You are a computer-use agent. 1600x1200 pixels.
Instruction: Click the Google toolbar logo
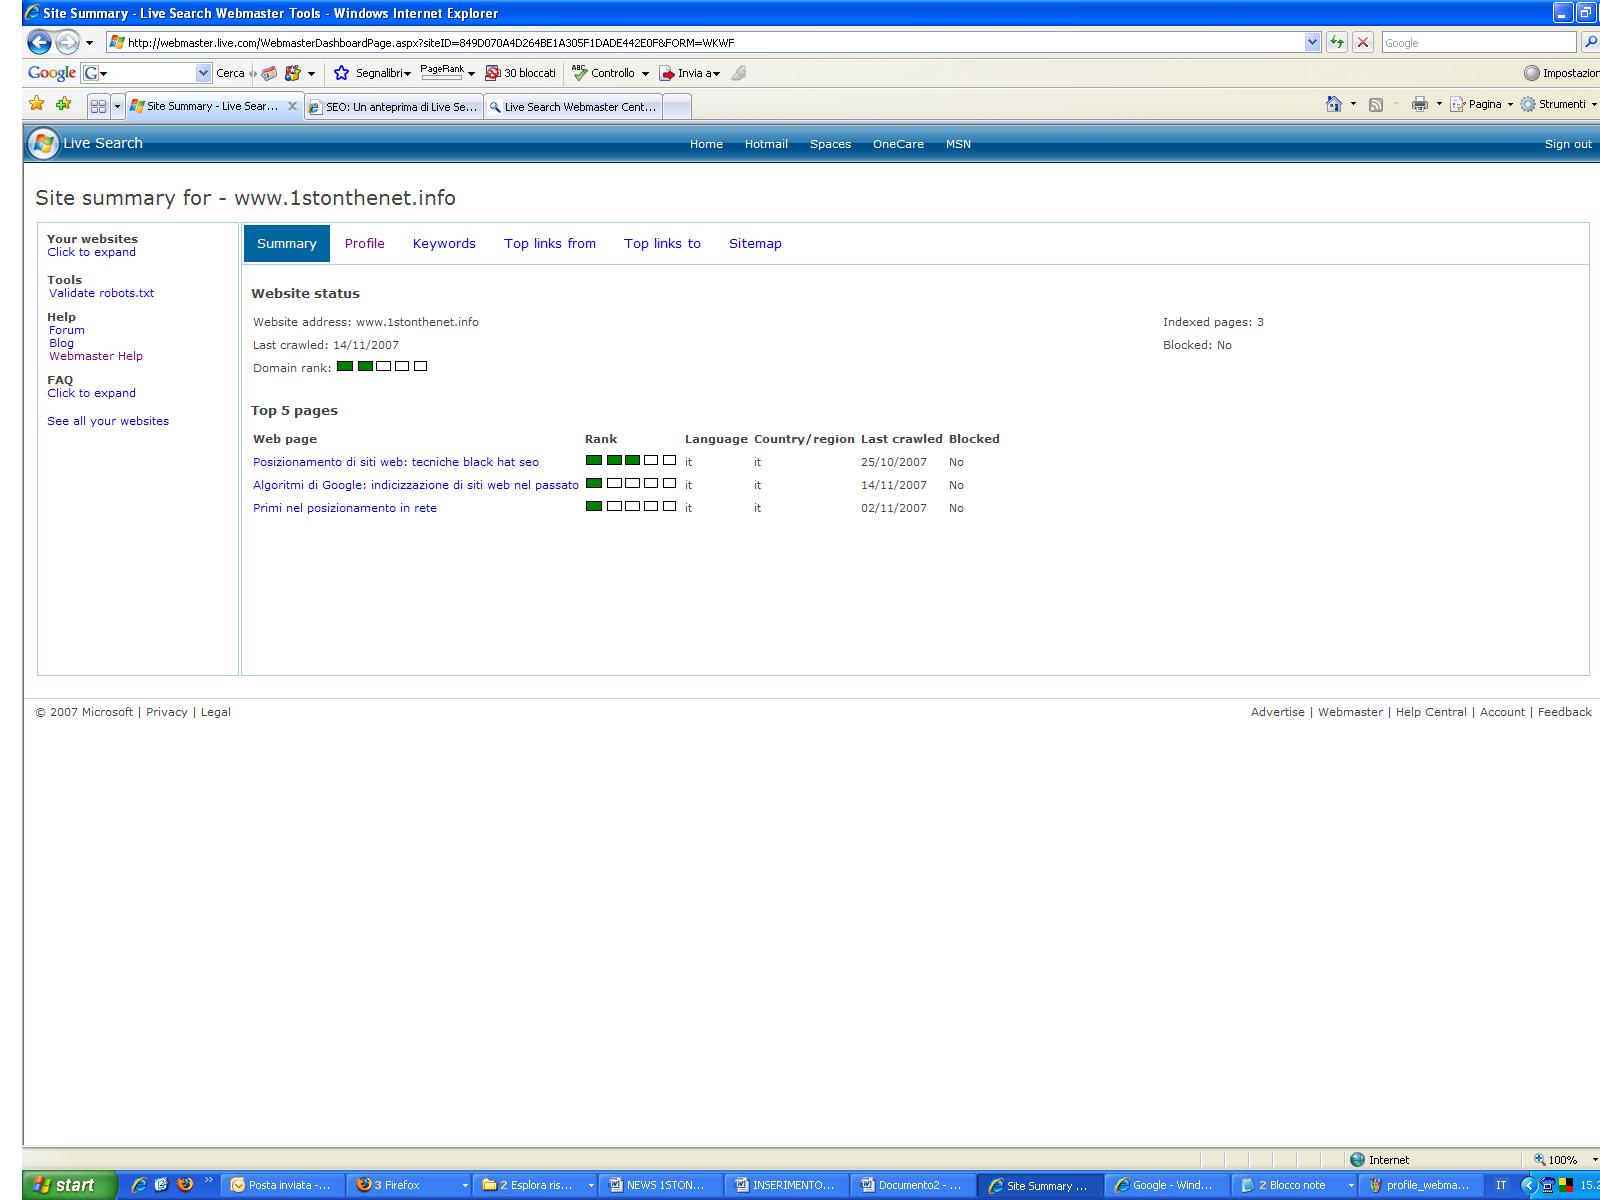pyautogui.click(x=52, y=73)
